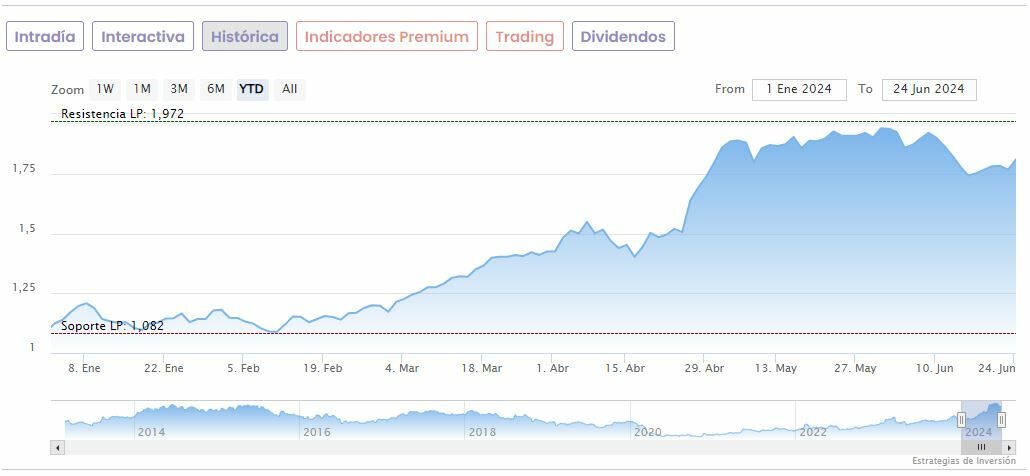
Task: Choose the 6M zoom range
Action: pos(216,89)
